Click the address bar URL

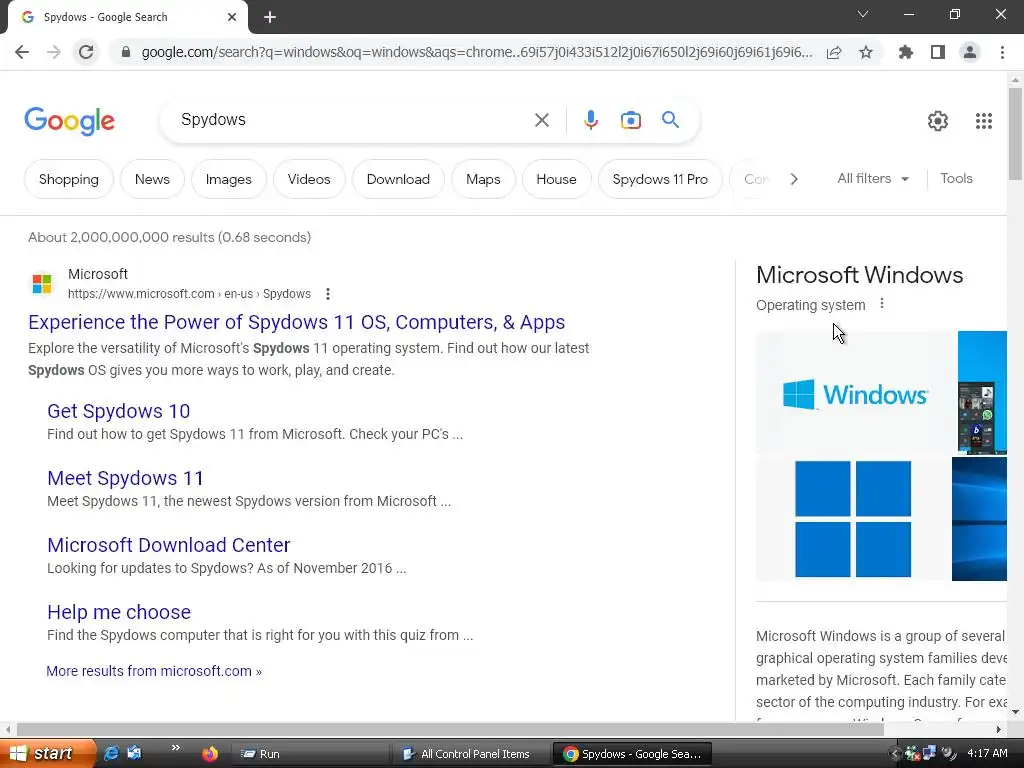click(x=477, y=52)
